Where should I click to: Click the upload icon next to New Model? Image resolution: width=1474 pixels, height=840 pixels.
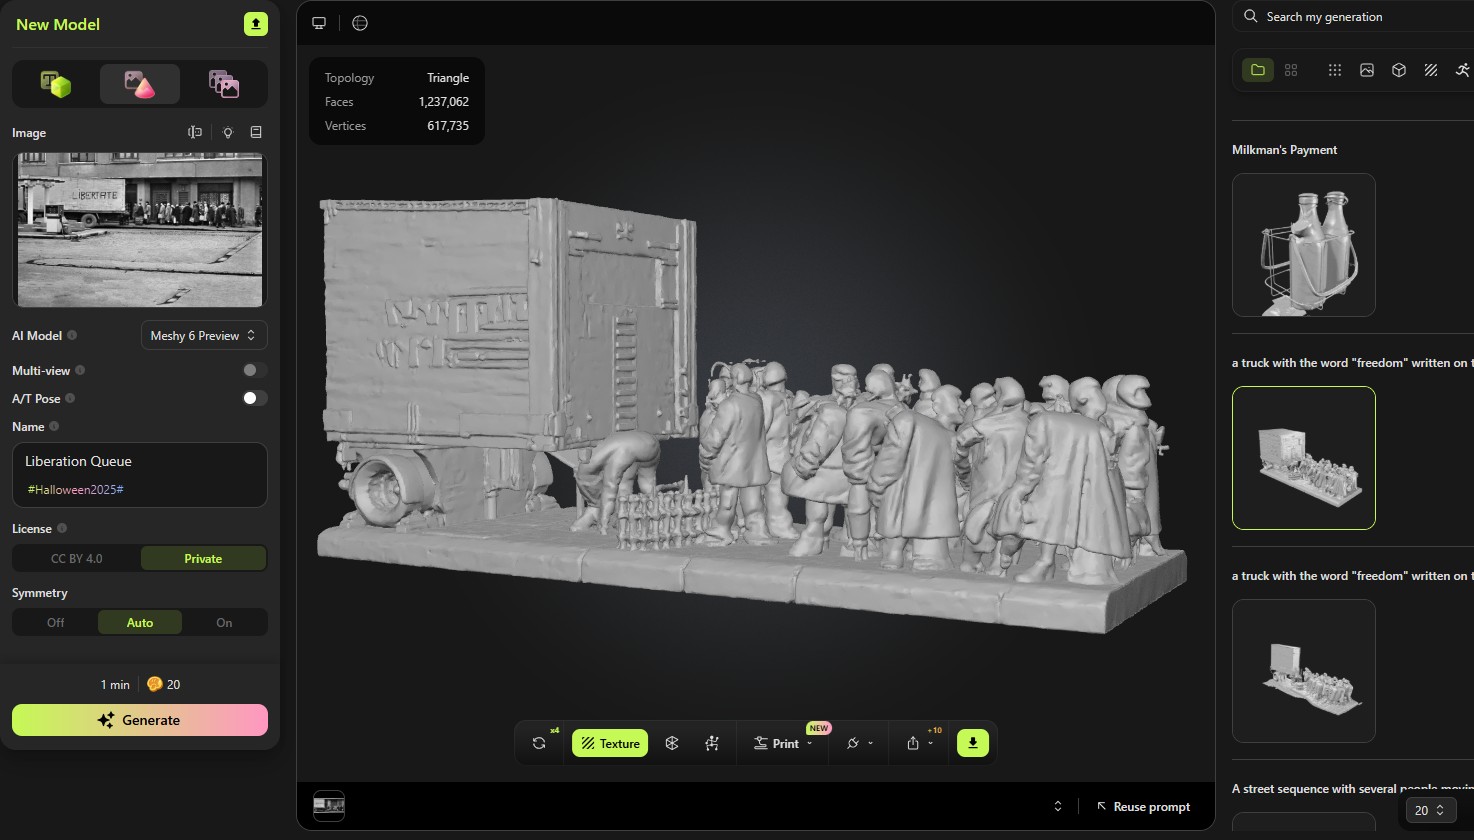(x=256, y=24)
